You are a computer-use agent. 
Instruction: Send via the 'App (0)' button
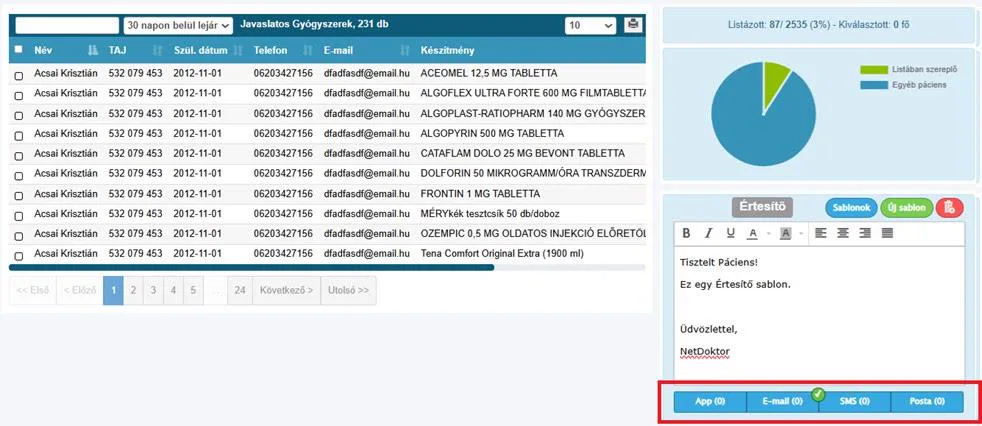point(710,402)
